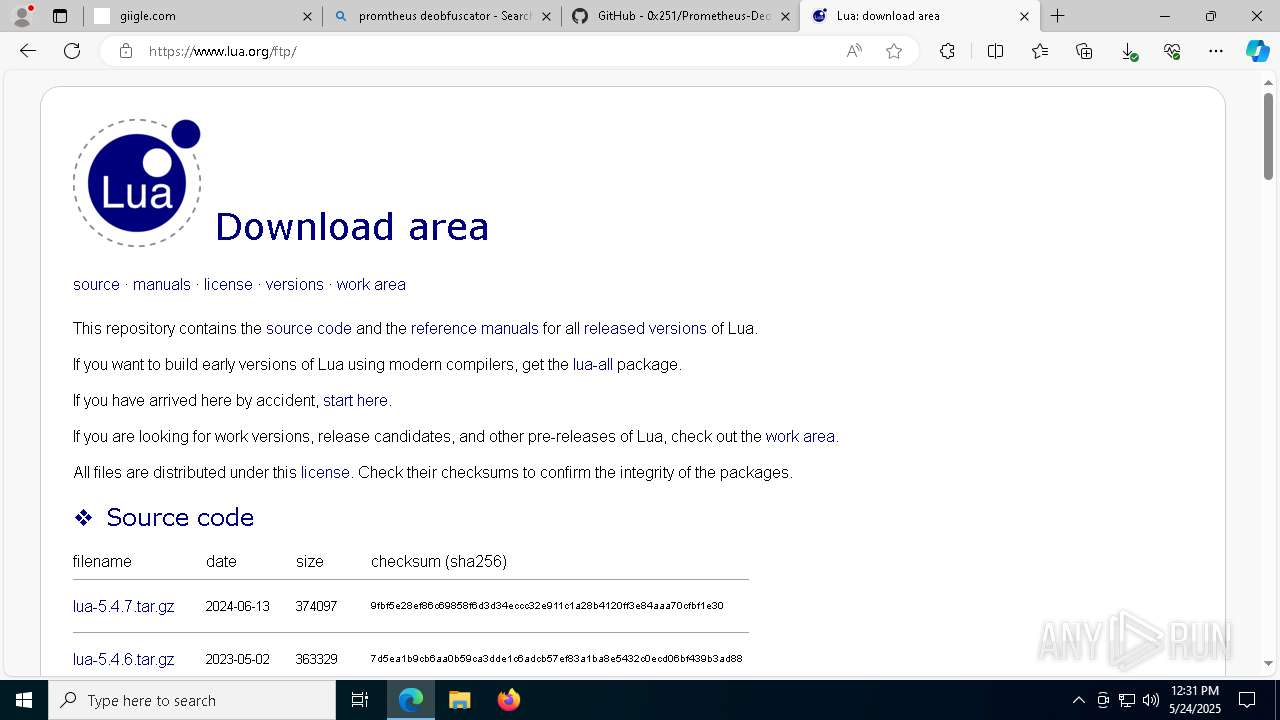Open the network status icon
Screen dimensions: 1280x720
pyautogui.click(x=1127, y=700)
